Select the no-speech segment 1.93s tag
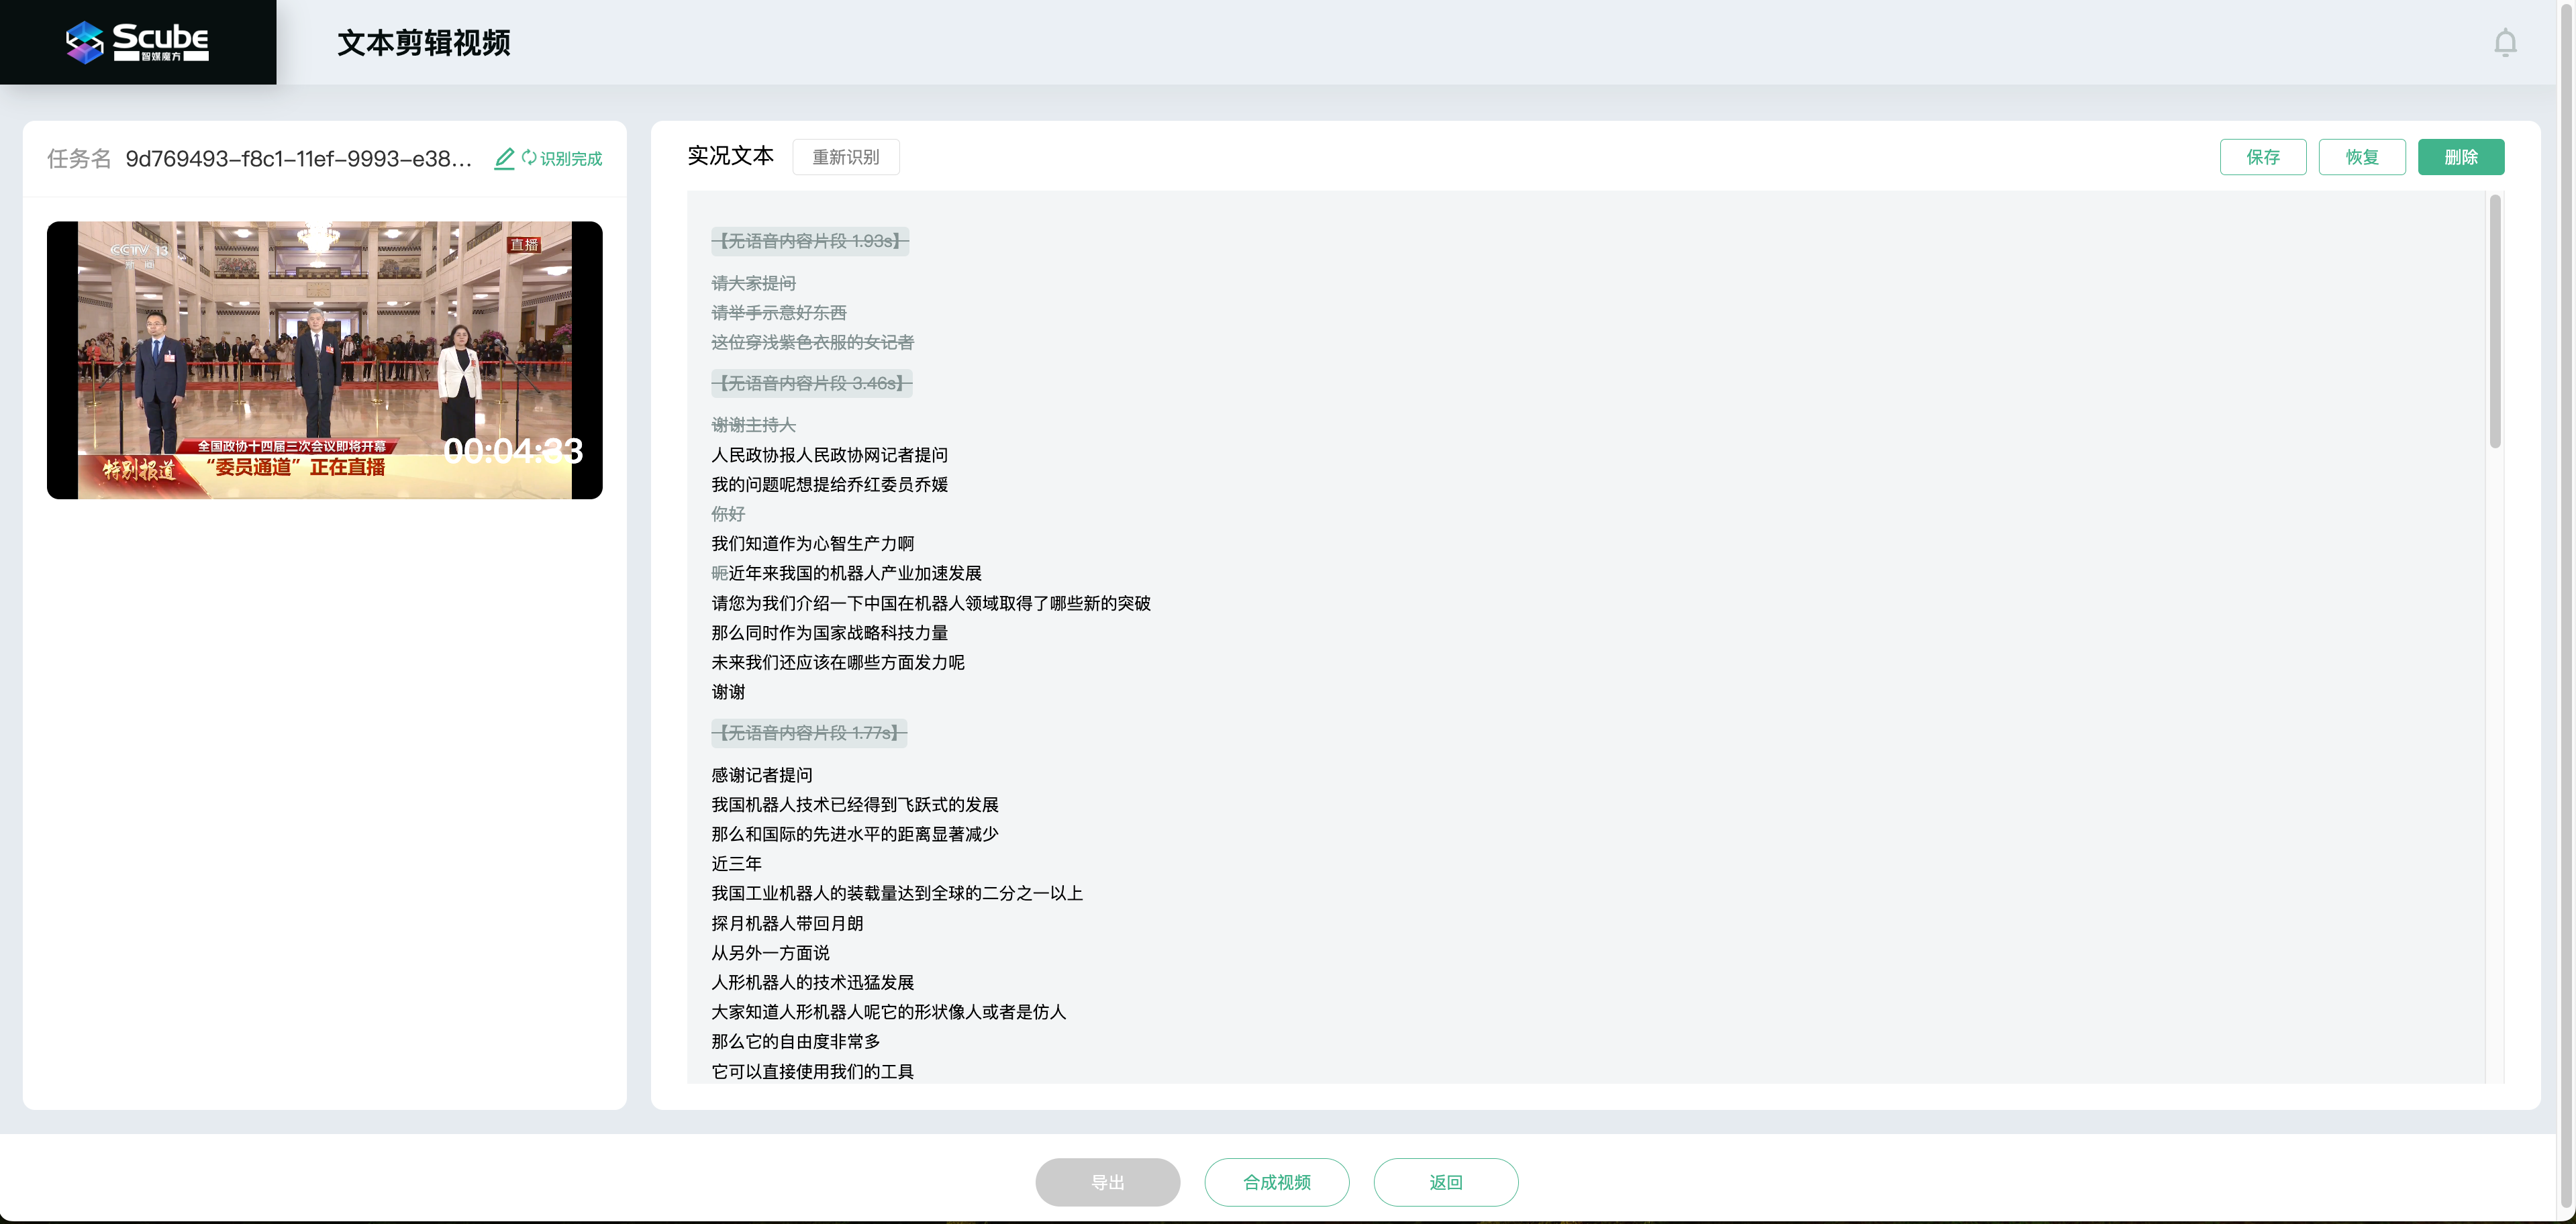Screen dimensions: 2576x1224 810,241
